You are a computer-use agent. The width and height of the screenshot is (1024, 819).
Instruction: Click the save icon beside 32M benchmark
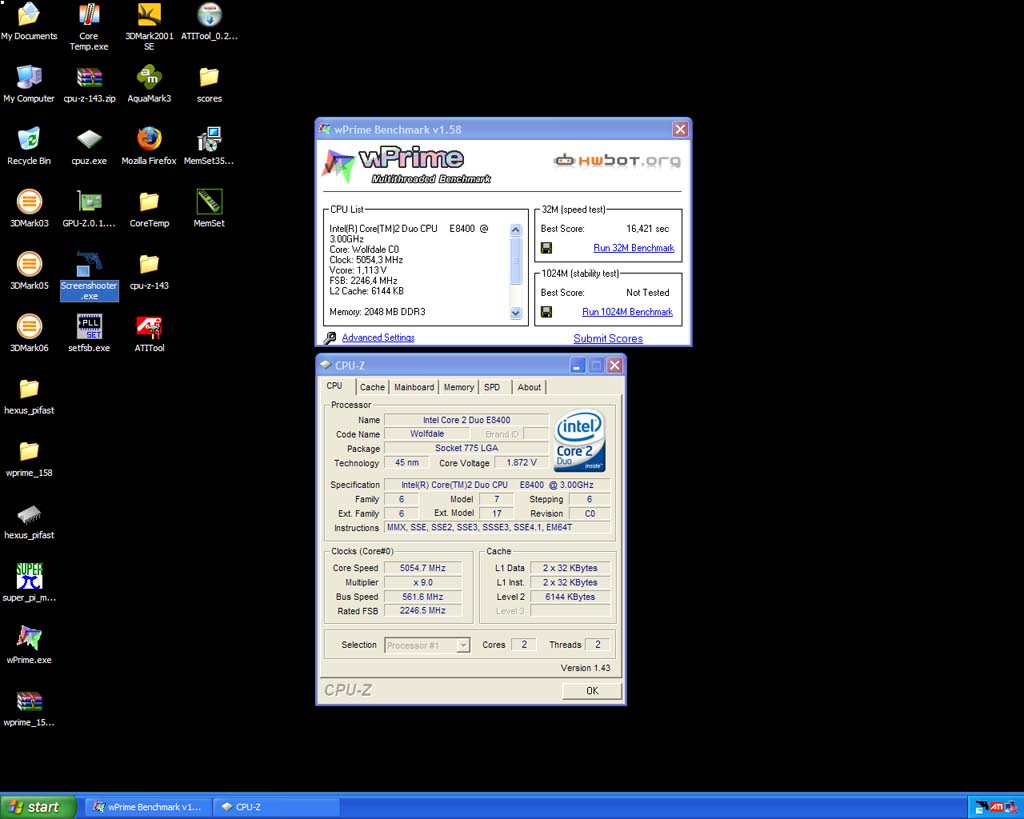tap(547, 248)
